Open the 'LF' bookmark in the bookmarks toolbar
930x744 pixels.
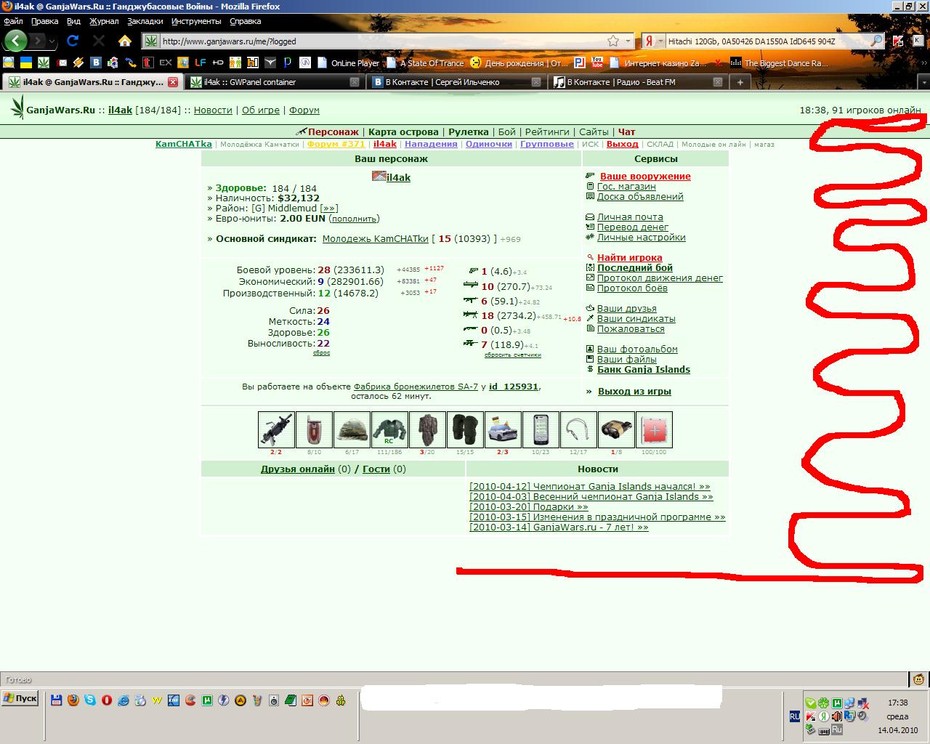click(x=200, y=62)
